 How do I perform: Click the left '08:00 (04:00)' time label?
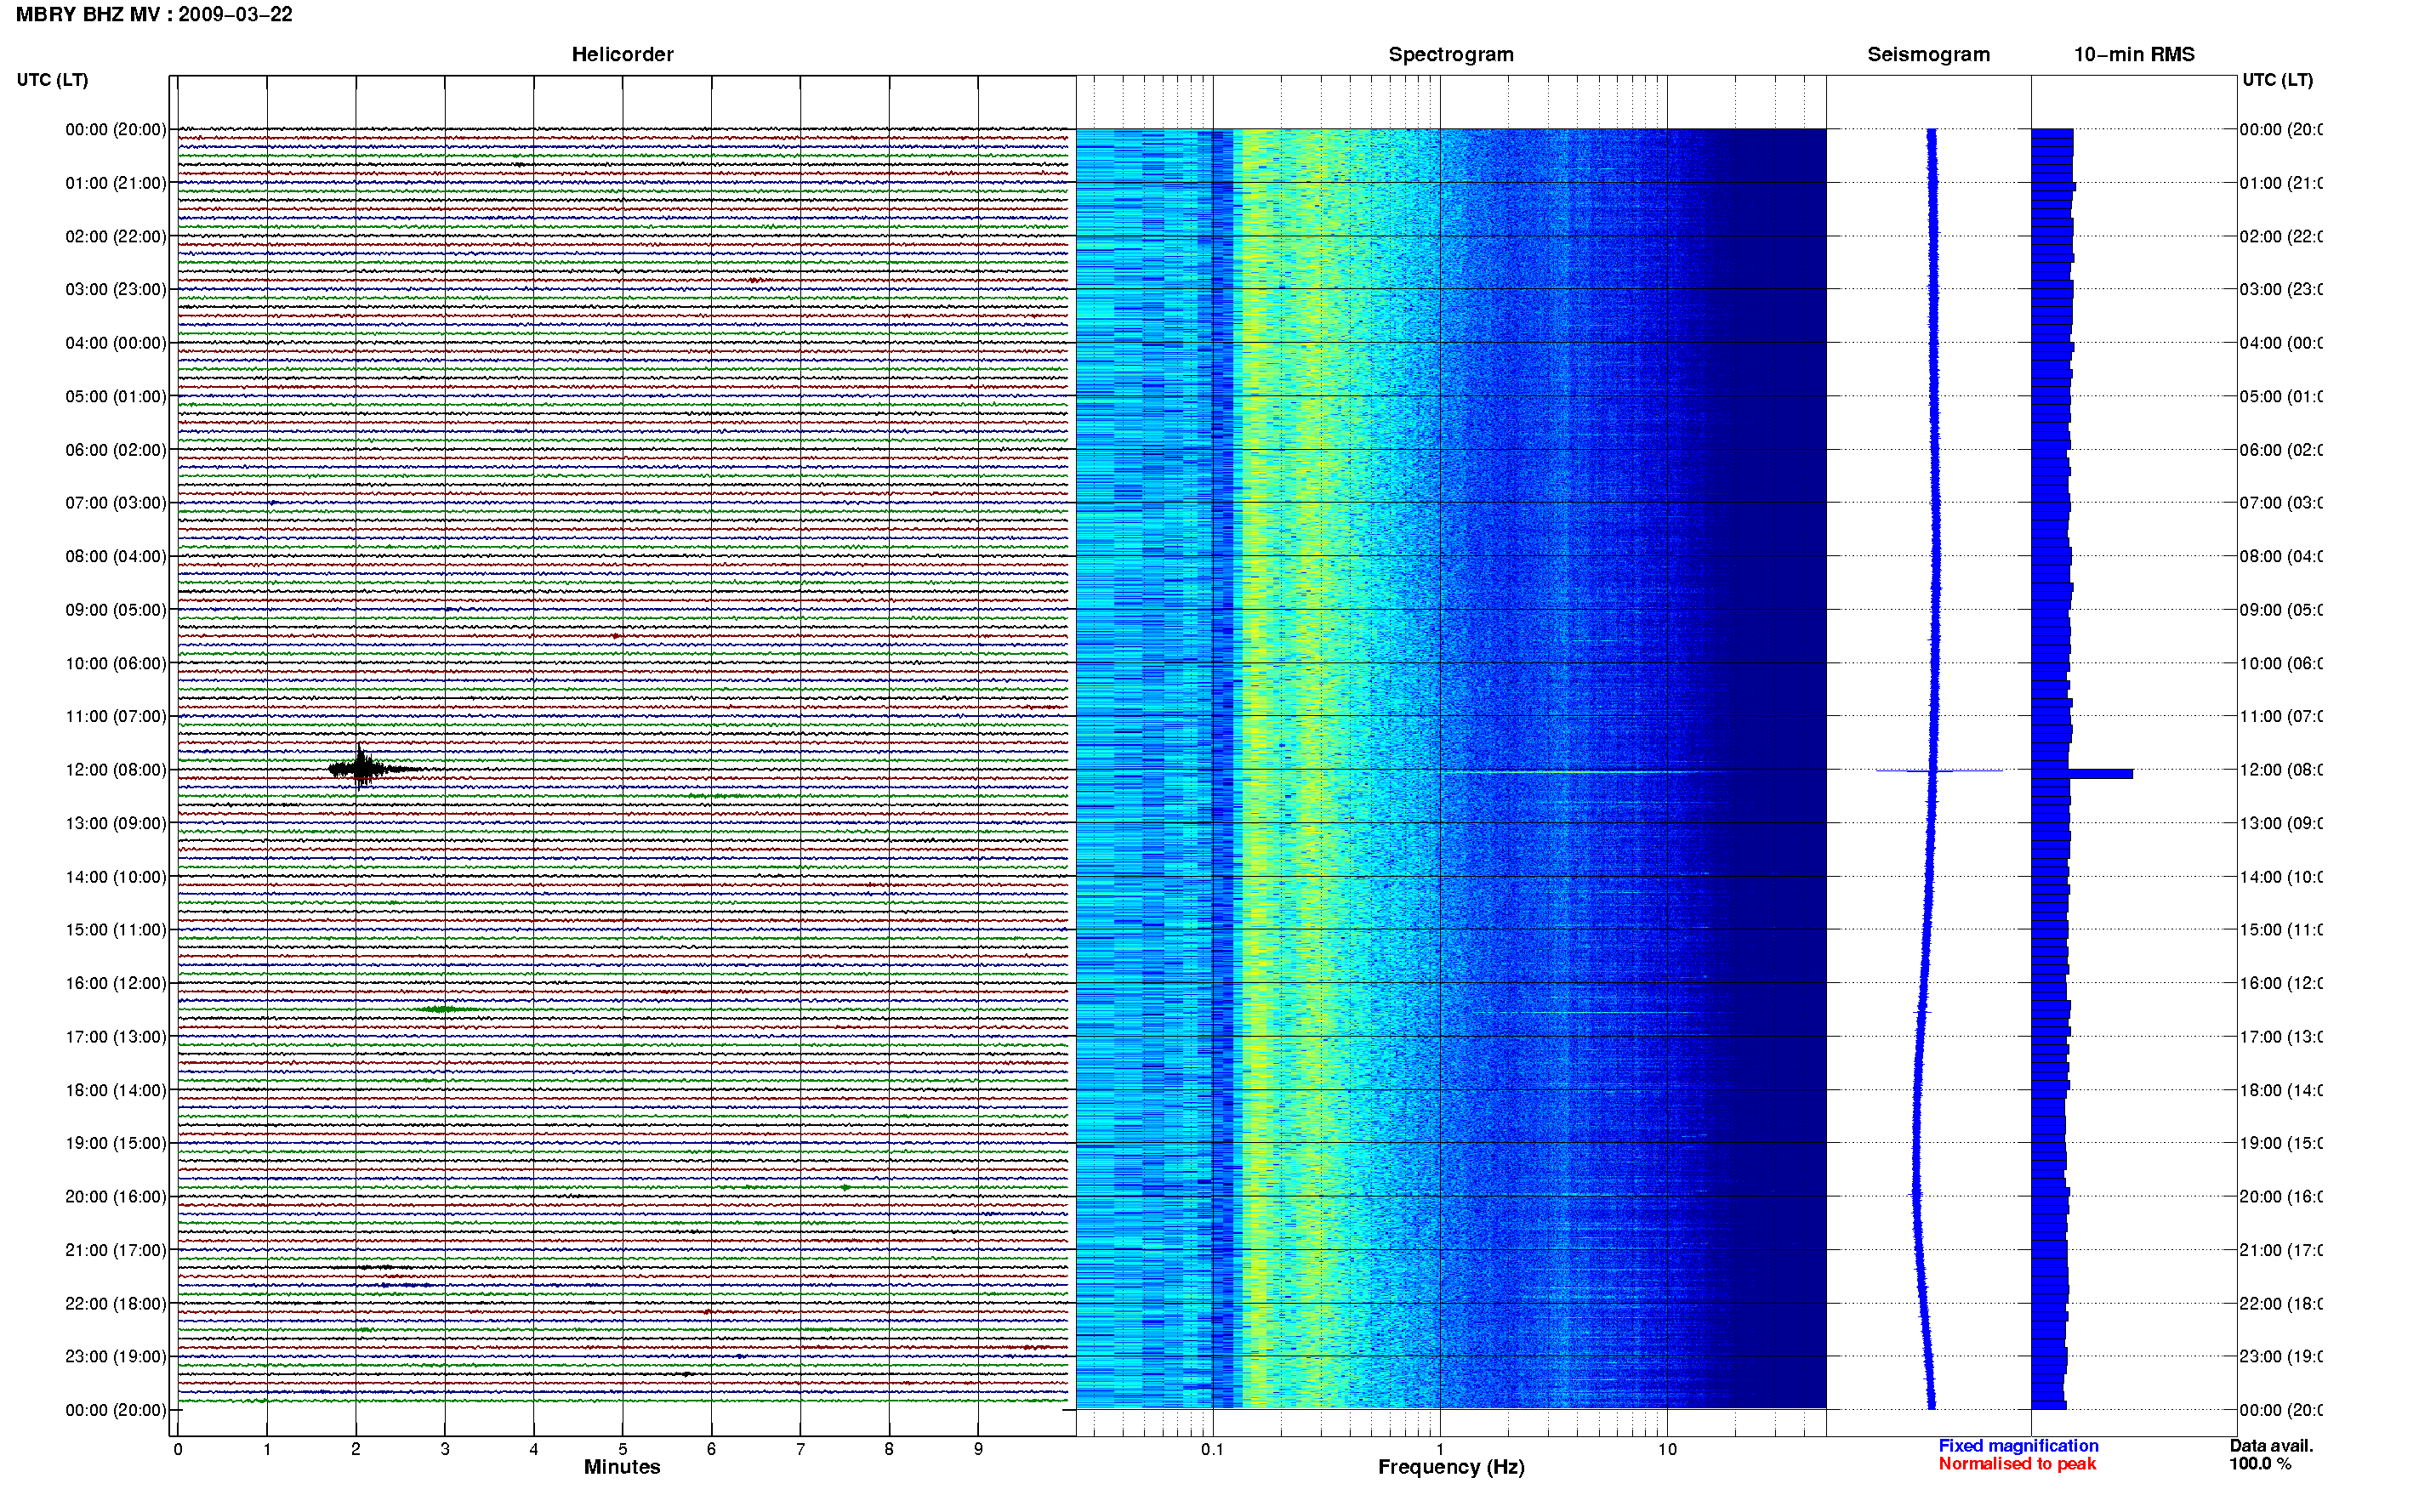[116, 556]
